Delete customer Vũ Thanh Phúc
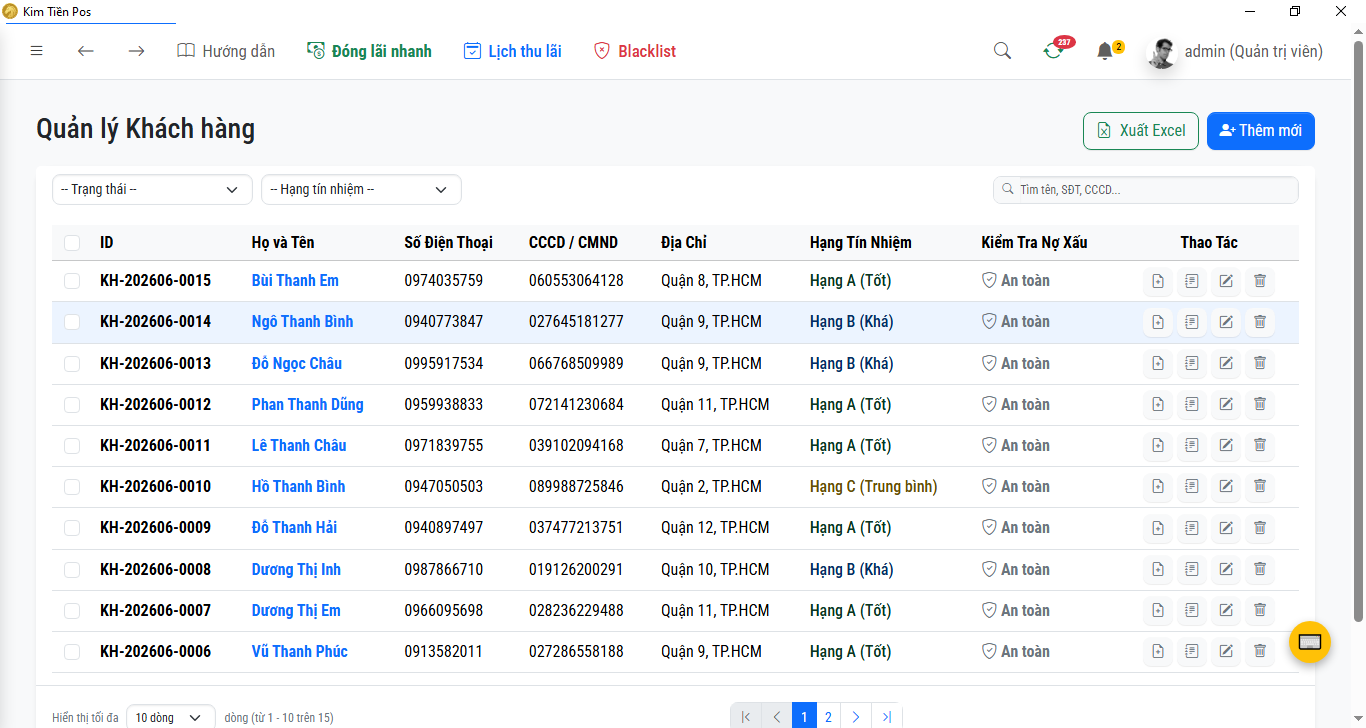 pyautogui.click(x=1260, y=651)
